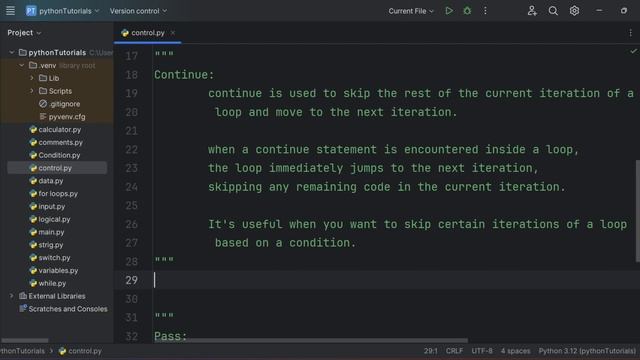The image size is (640, 360).
Task: Open Search Everywhere magnifier
Action: (553, 11)
